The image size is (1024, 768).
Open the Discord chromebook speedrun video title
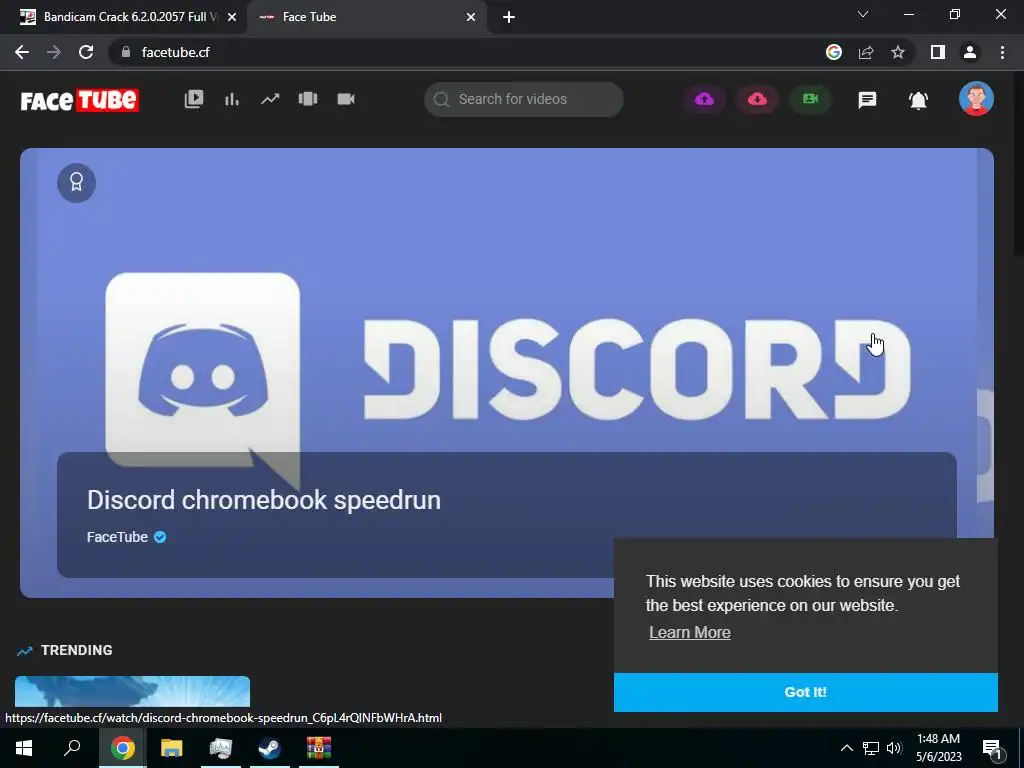[264, 500]
